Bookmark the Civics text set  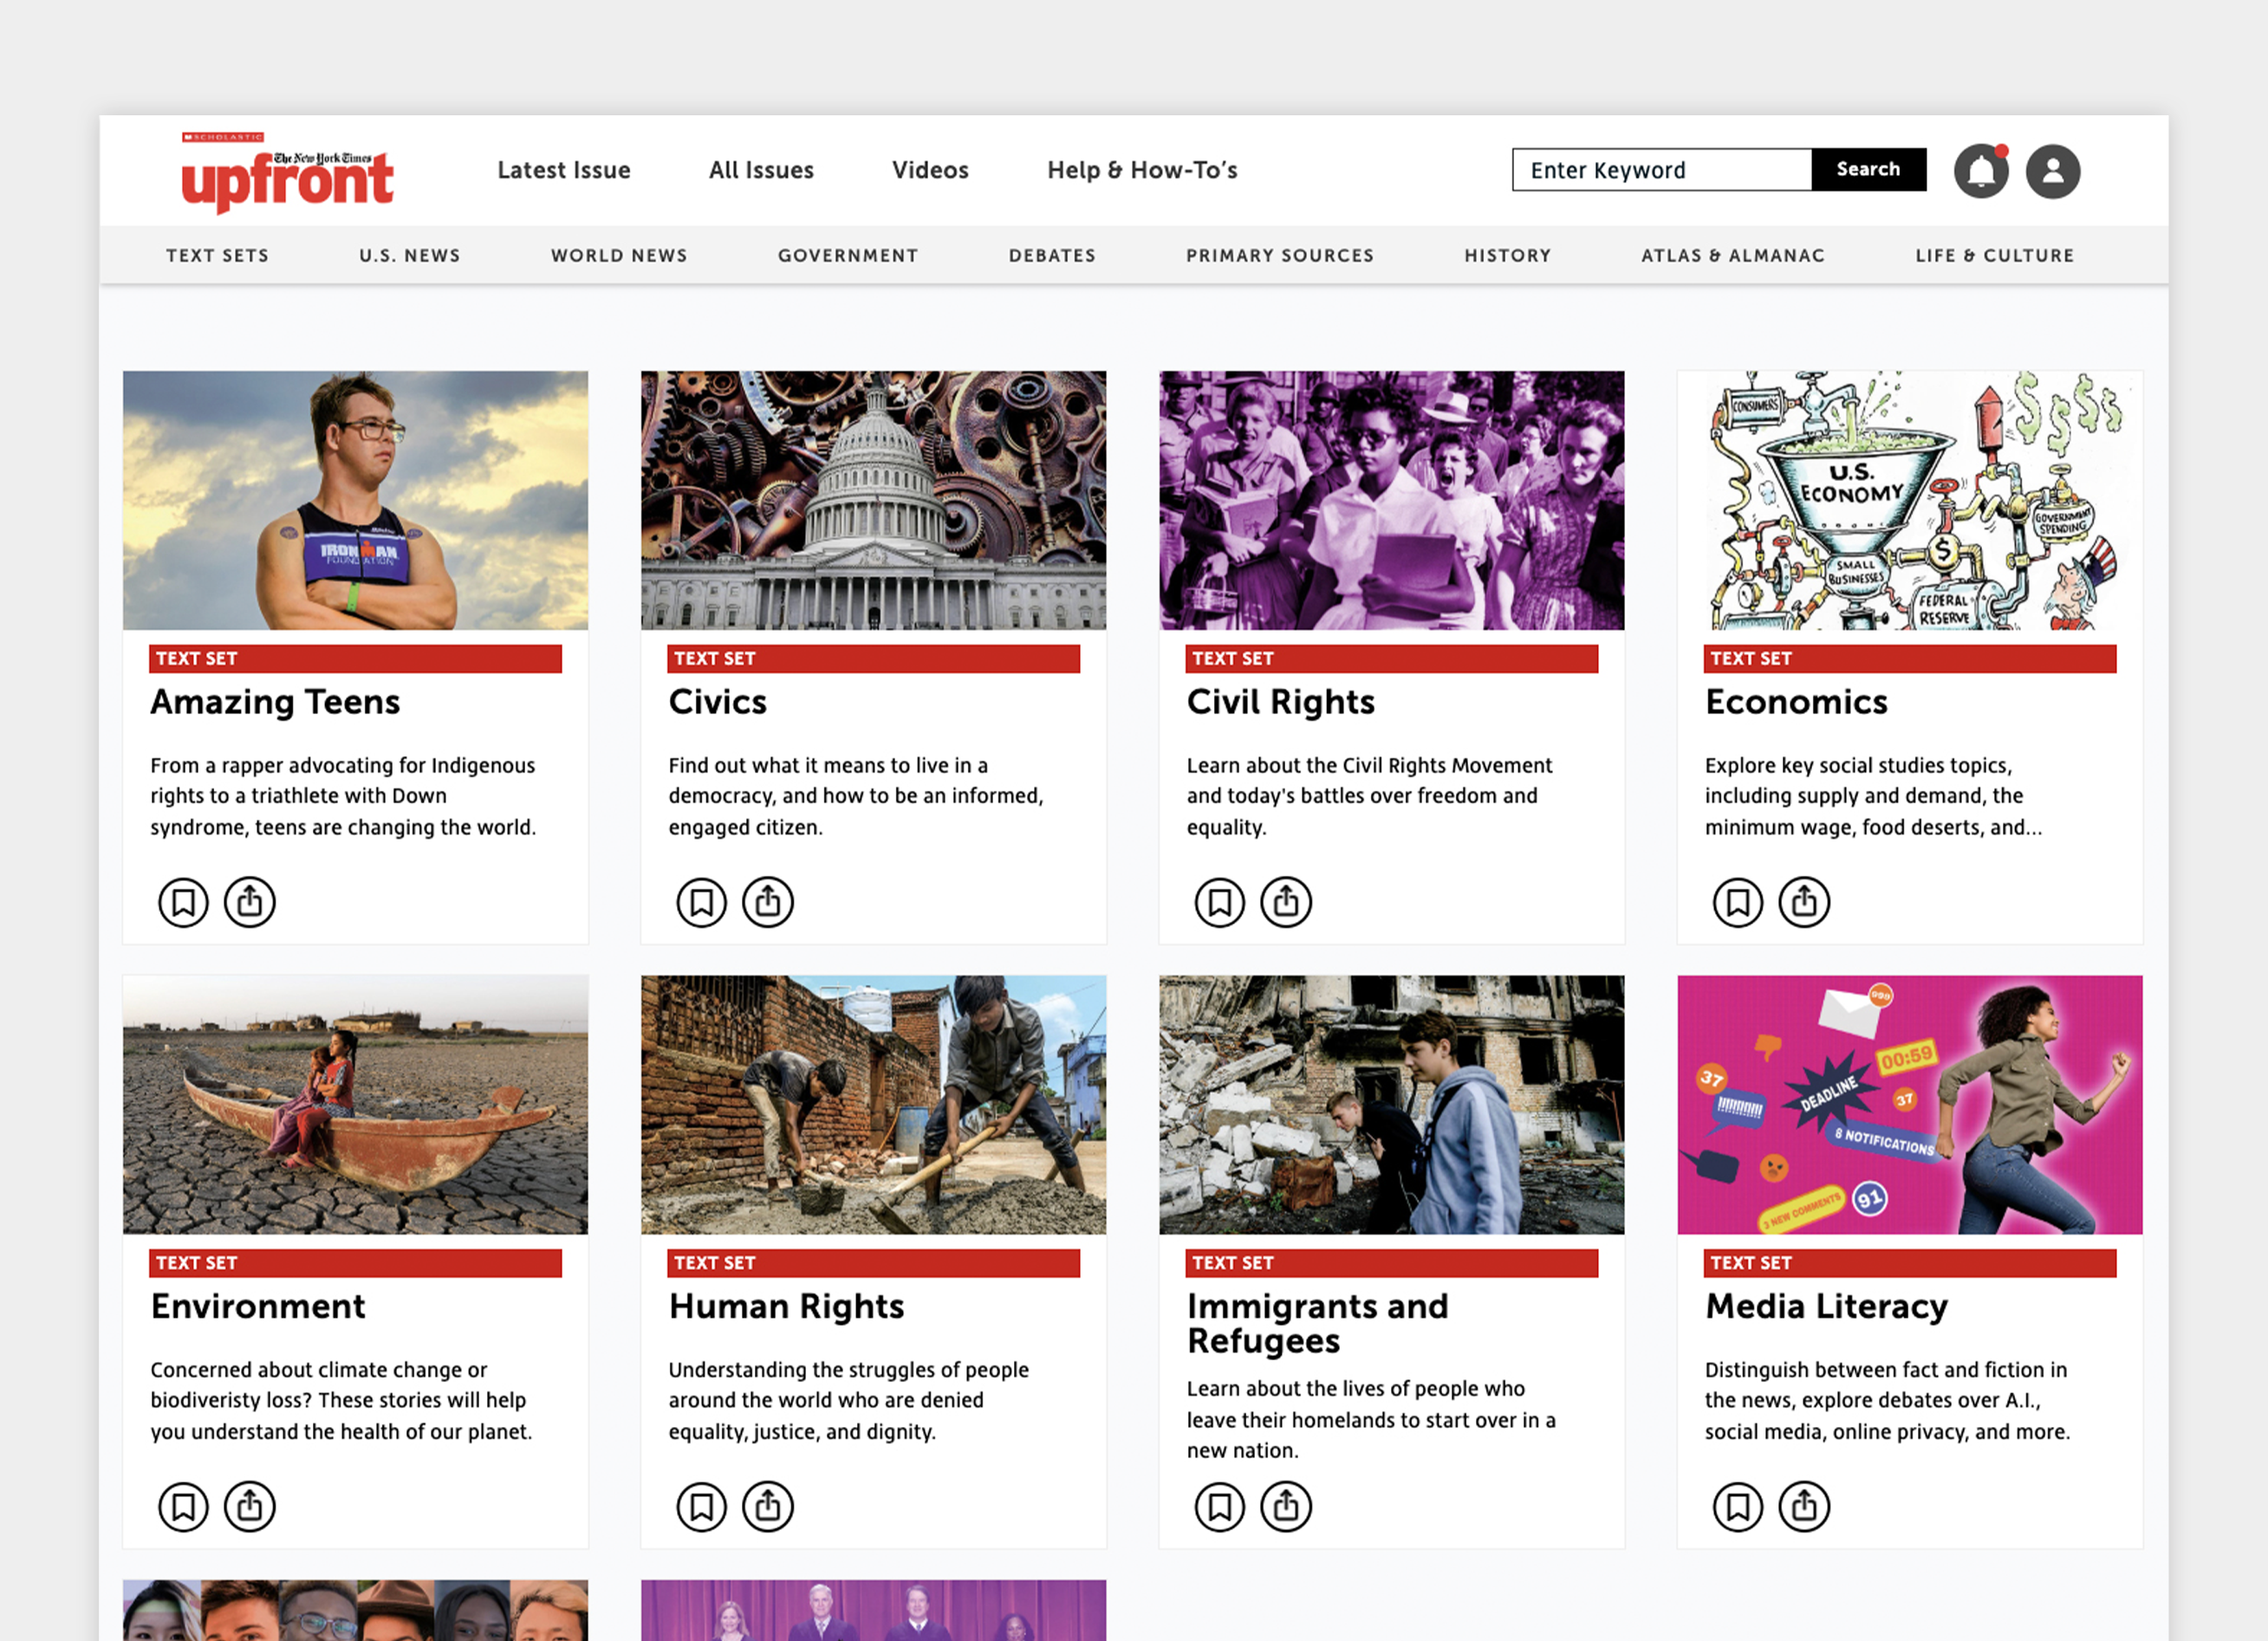(x=701, y=902)
